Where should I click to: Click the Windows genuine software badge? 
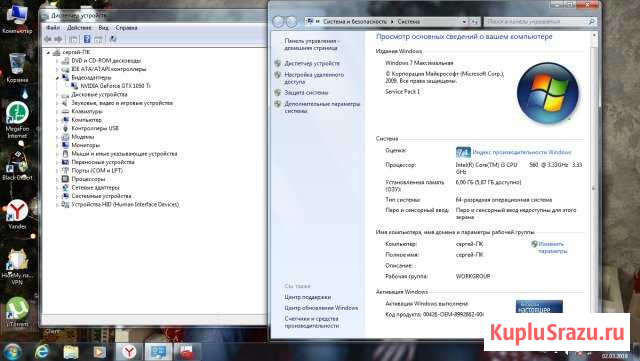point(539,307)
